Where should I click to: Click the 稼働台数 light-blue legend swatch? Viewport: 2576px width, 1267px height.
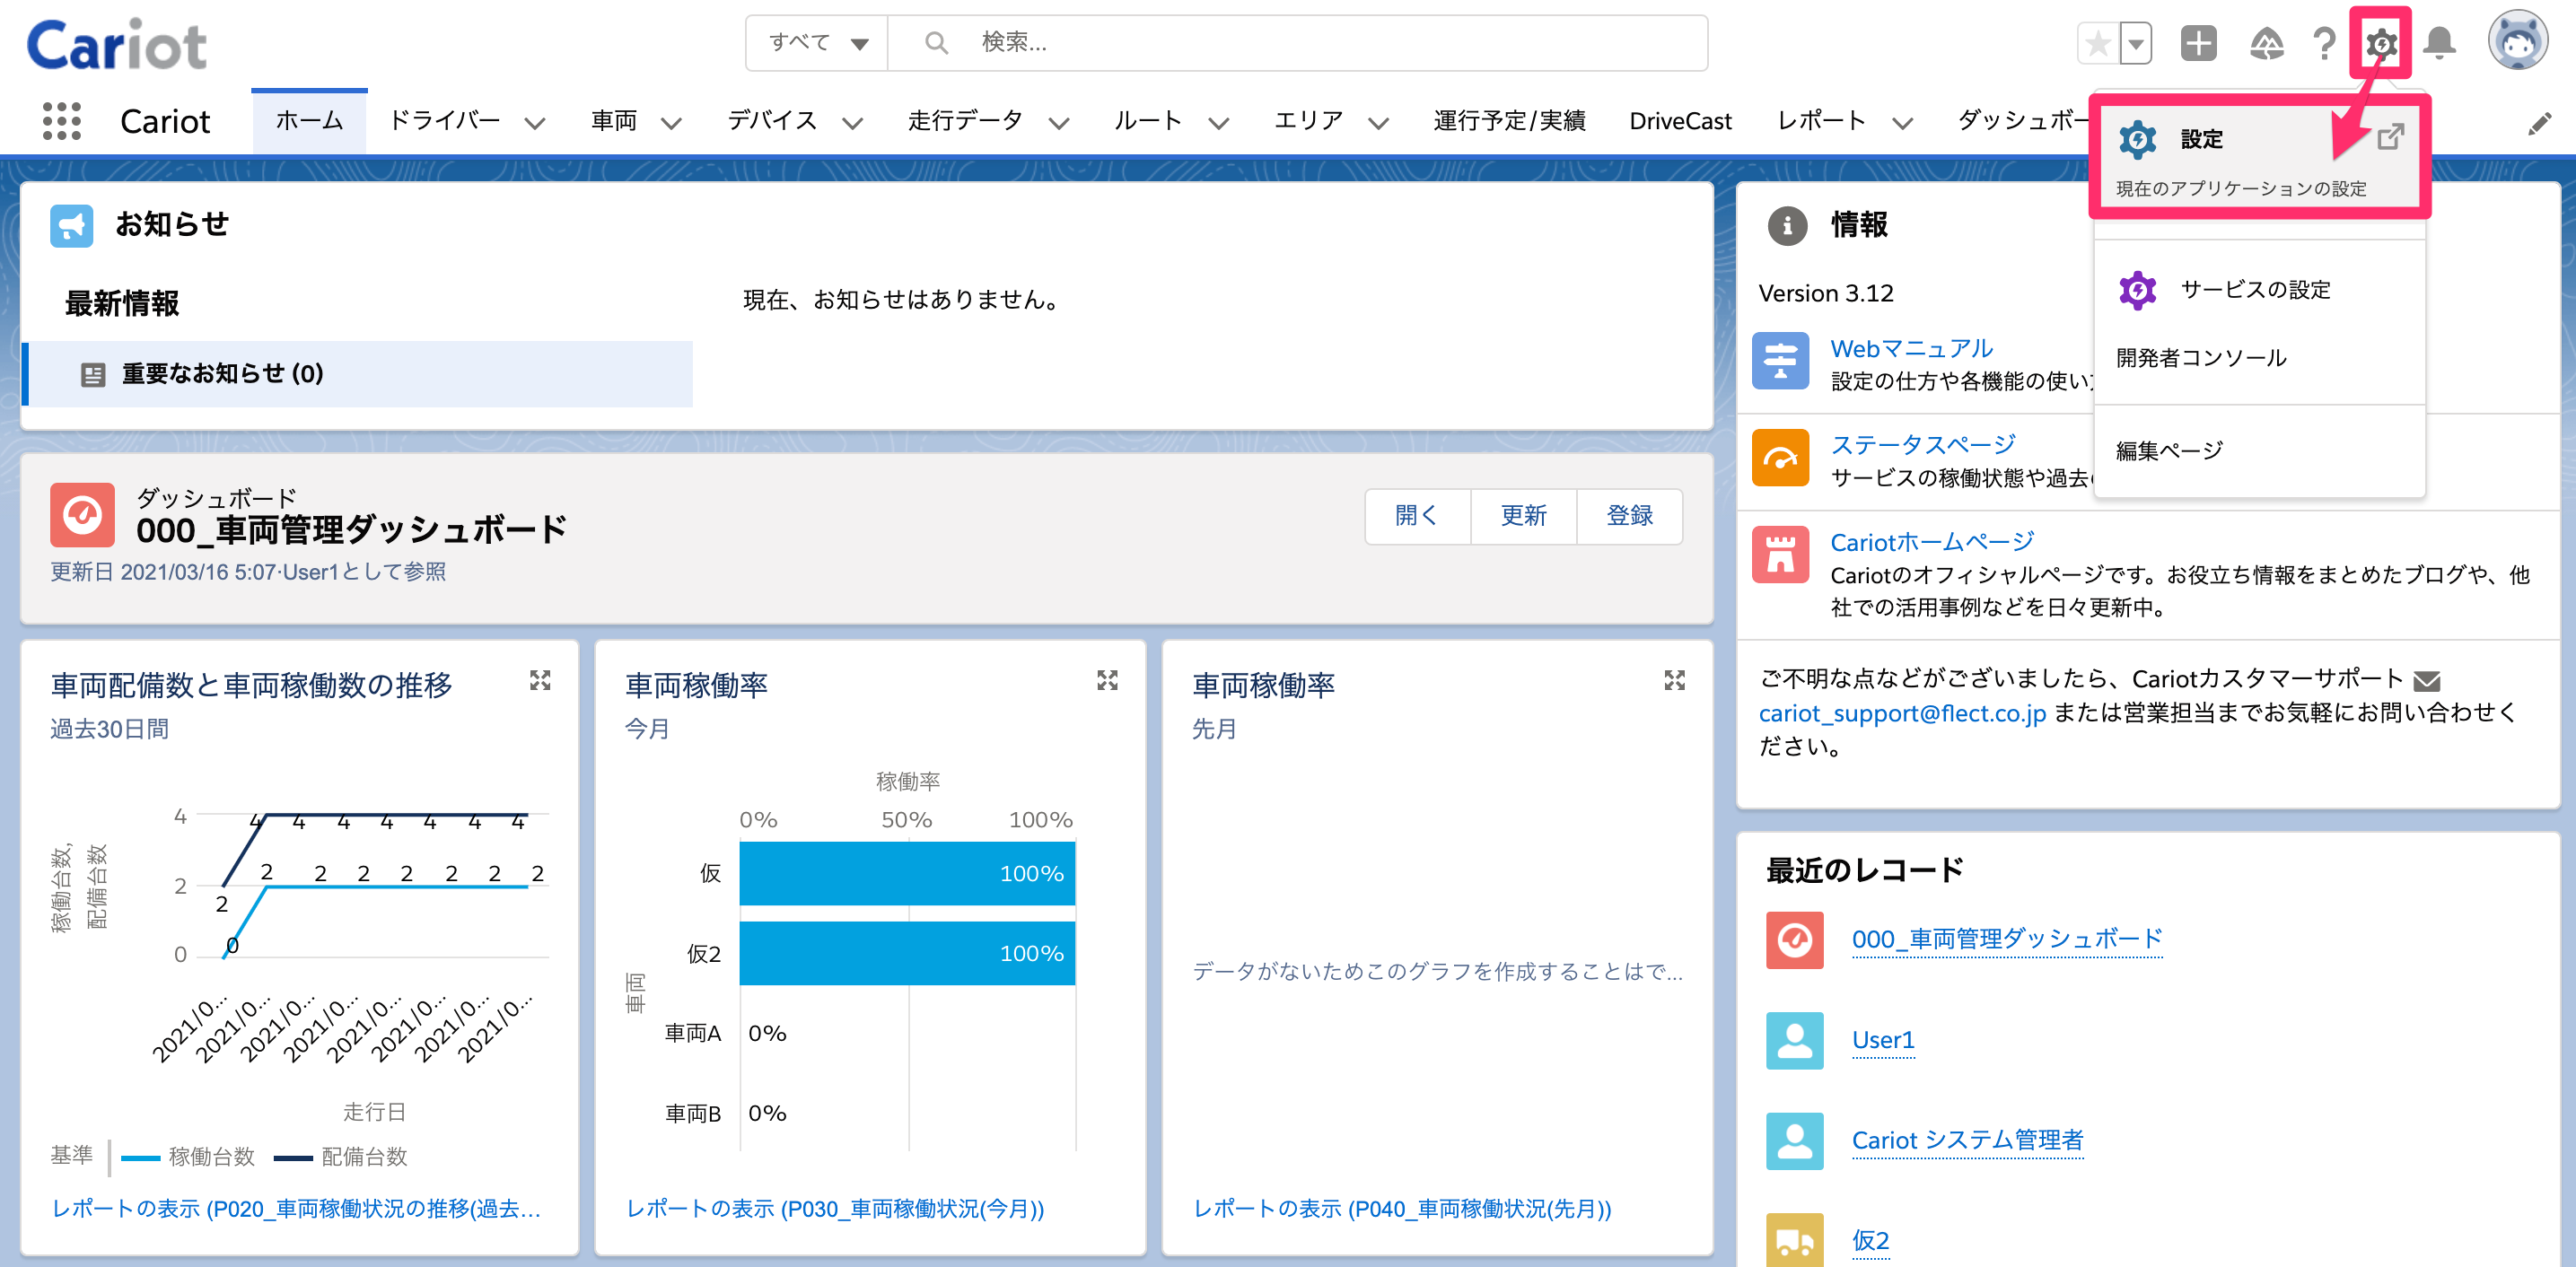(140, 1158)
